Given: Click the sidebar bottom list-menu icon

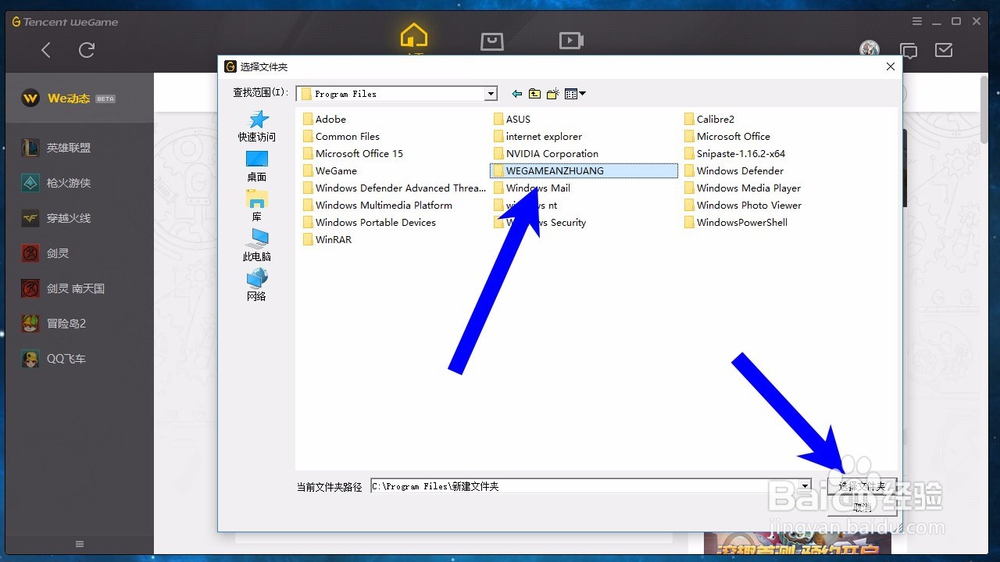Looking at the screenshot, I should point(80,544).
